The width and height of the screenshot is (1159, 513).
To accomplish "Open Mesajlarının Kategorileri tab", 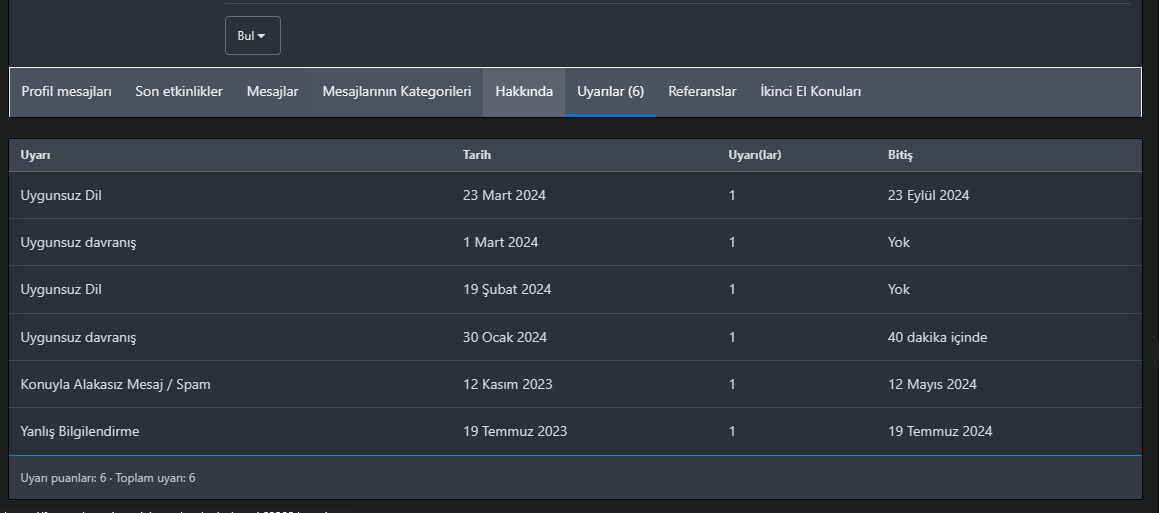I will (x=396, y=92).
